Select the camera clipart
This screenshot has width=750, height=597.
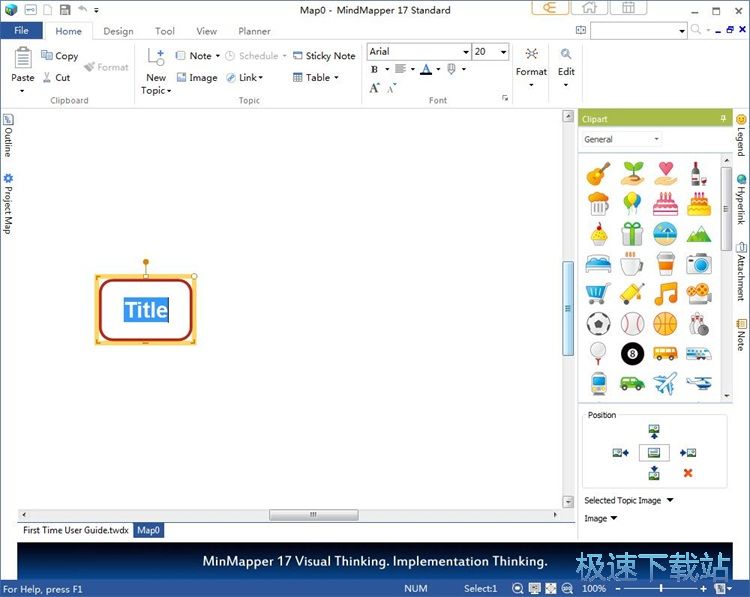699,264
